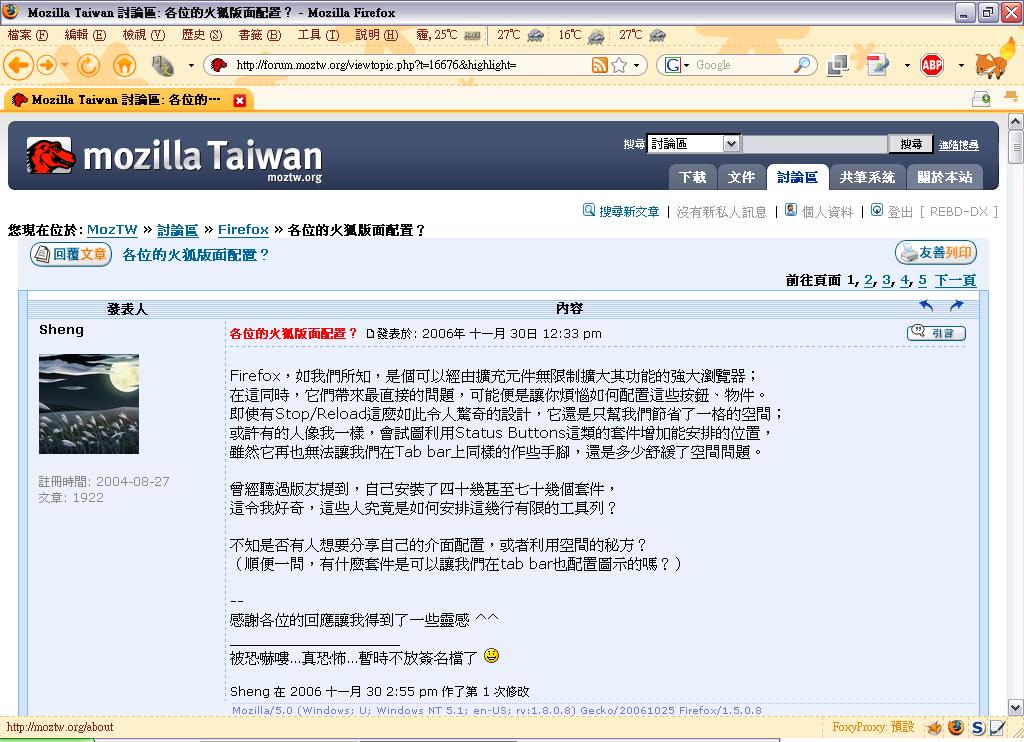Bookmark page with the star icon
The image size is (1024, 742).
pos(620,65)
